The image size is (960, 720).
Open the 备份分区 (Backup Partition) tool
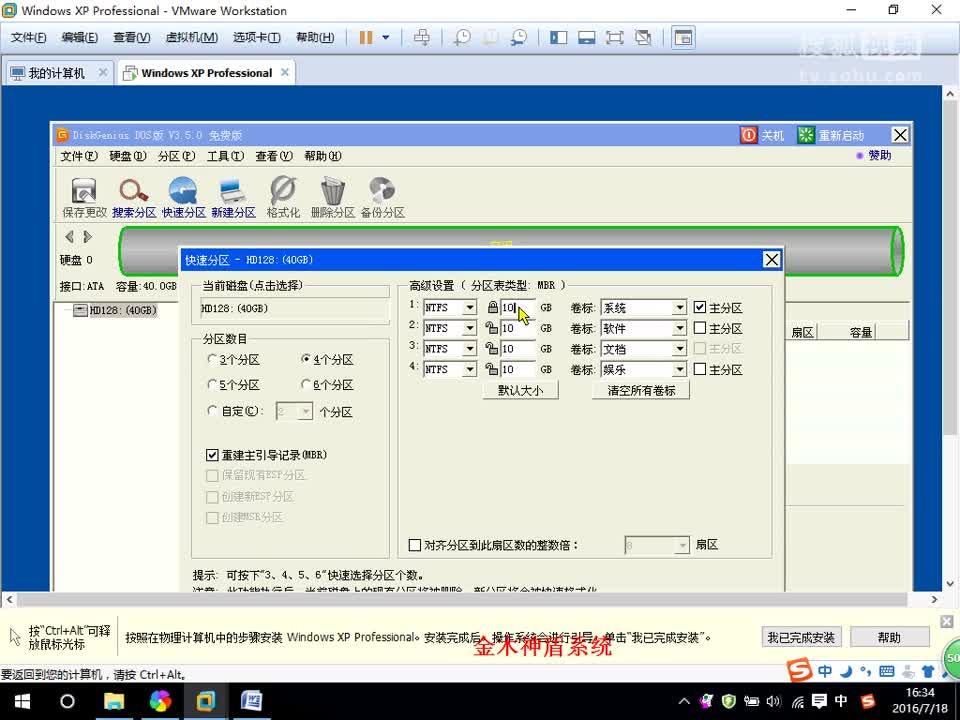point(380,194)
